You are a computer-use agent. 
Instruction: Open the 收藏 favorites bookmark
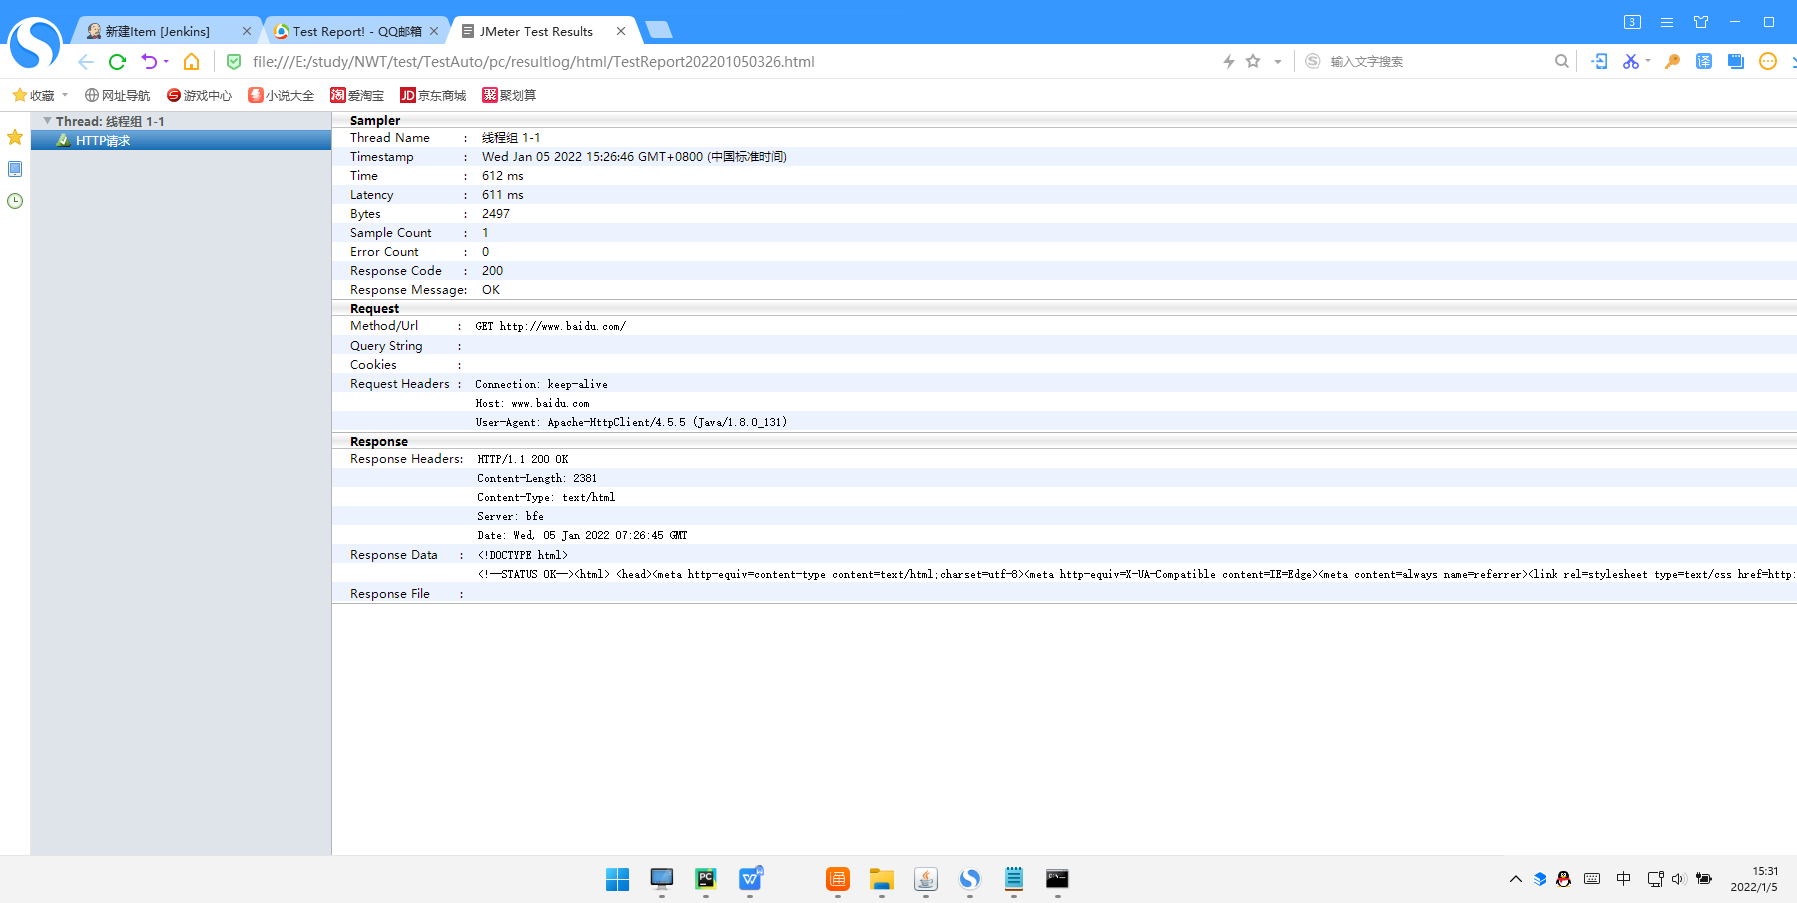tap(33, 95)
